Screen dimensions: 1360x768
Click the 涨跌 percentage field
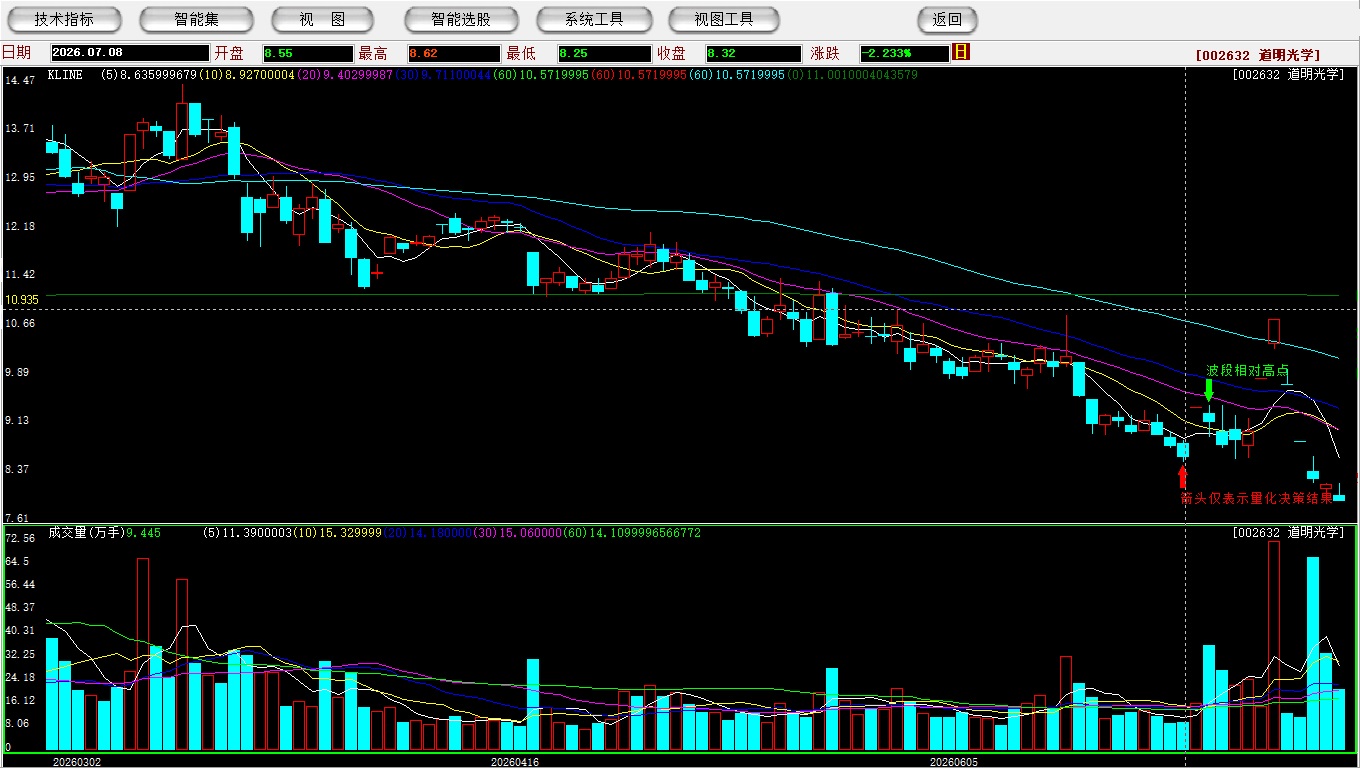click(904, 53)
